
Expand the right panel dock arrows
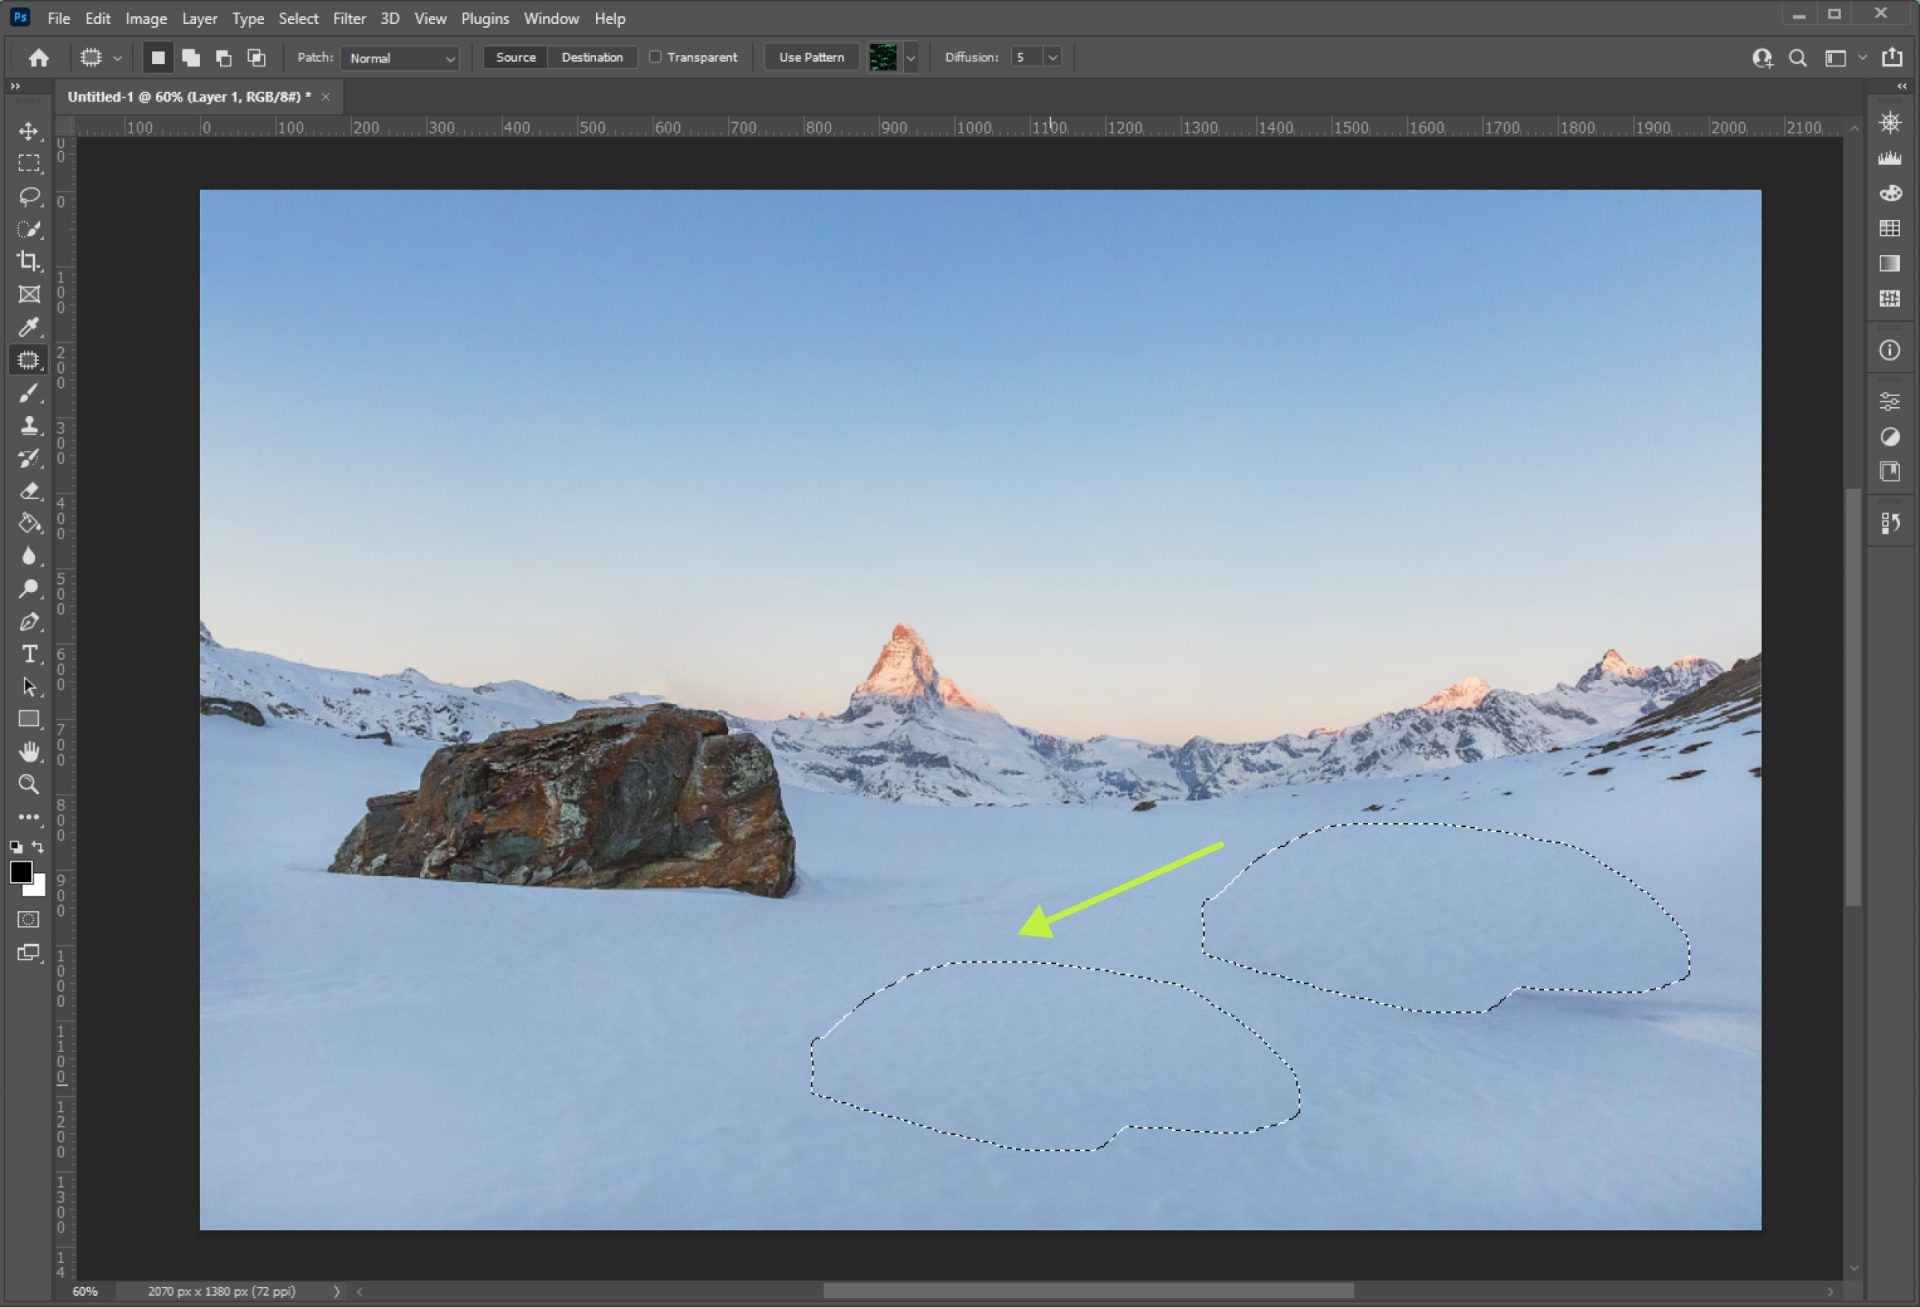click(1901, 87)
